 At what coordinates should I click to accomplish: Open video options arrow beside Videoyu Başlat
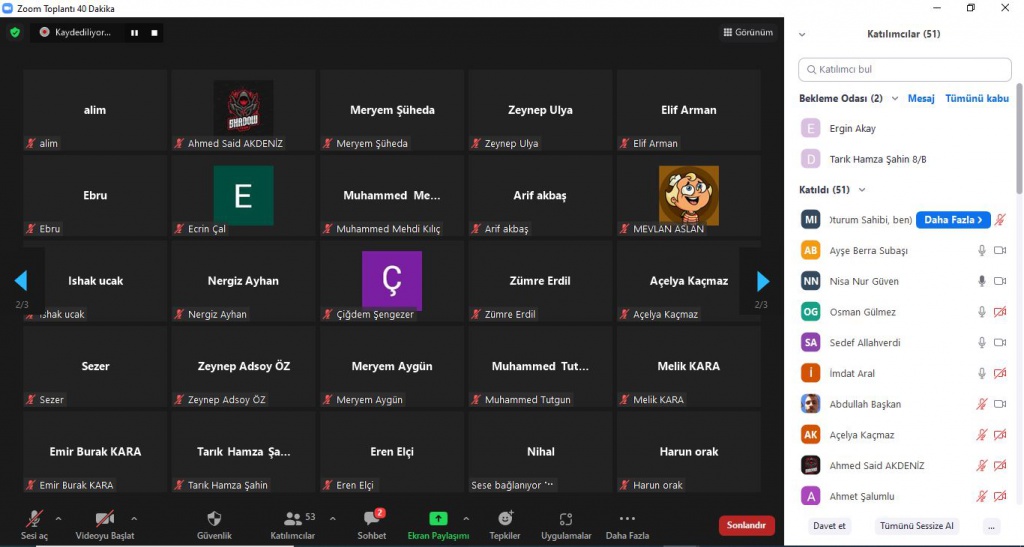(x=134, y=519)
